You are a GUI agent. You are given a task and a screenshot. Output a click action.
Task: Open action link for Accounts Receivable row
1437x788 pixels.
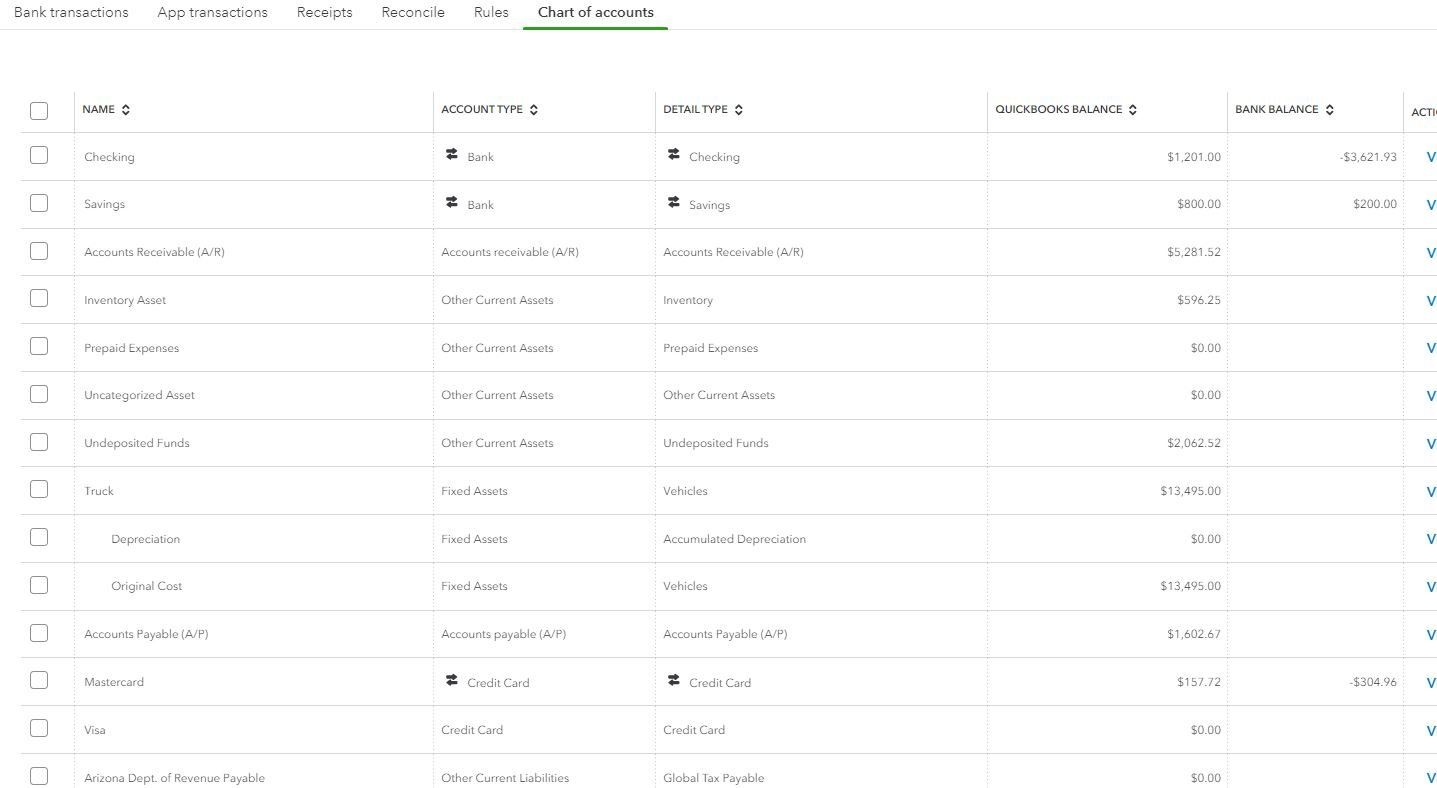click(1431, 253)
